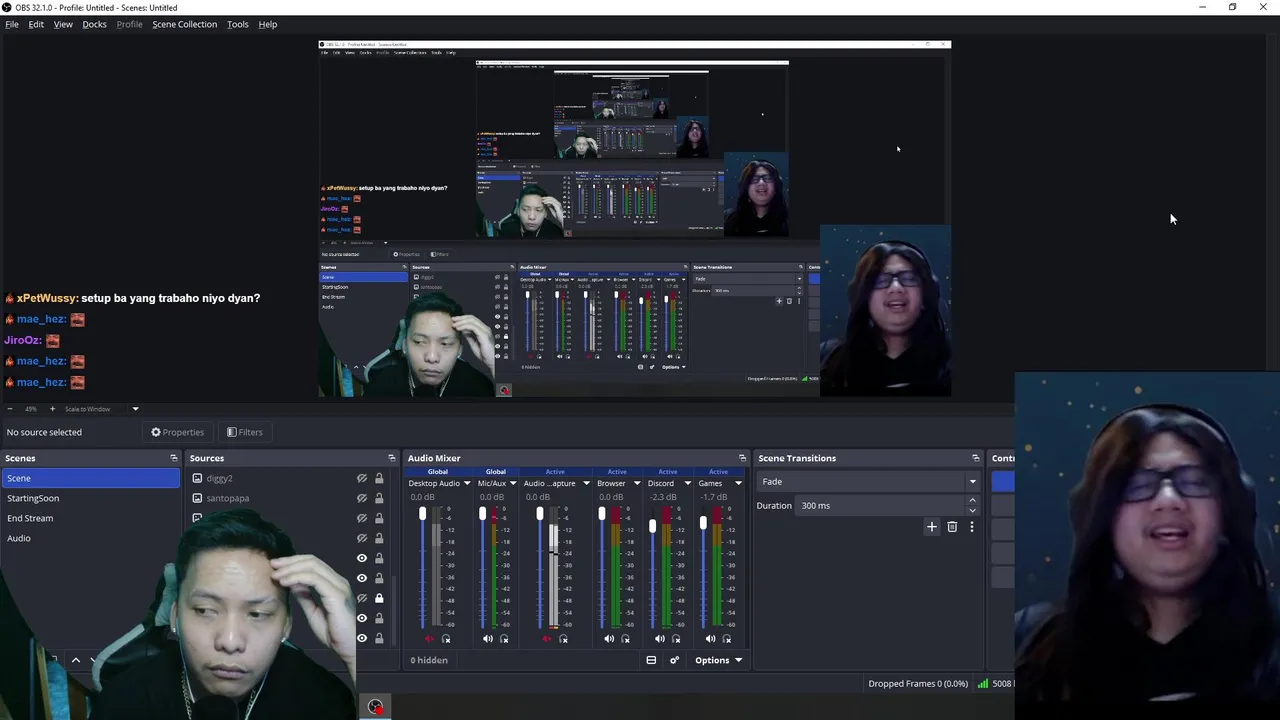
Task: Lock the santopapa source
Action: pos(379,498)
